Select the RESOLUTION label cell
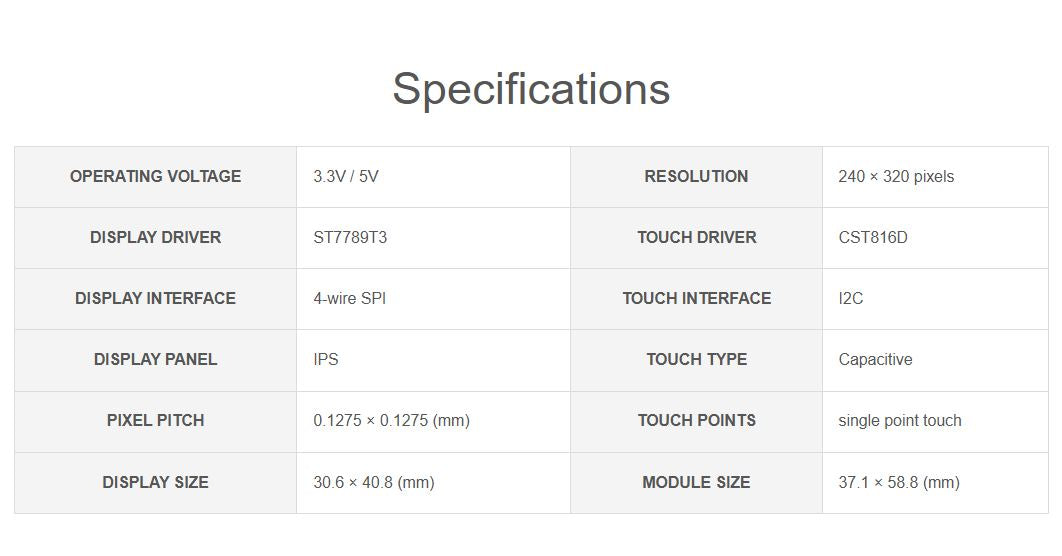The image size is (1062, 556). (696, 177)
